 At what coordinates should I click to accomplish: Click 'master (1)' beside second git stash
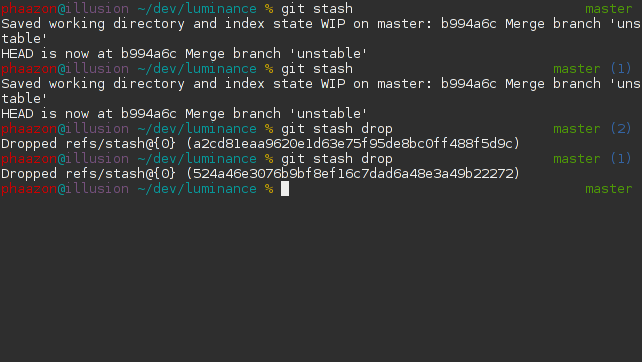(592, 69)
